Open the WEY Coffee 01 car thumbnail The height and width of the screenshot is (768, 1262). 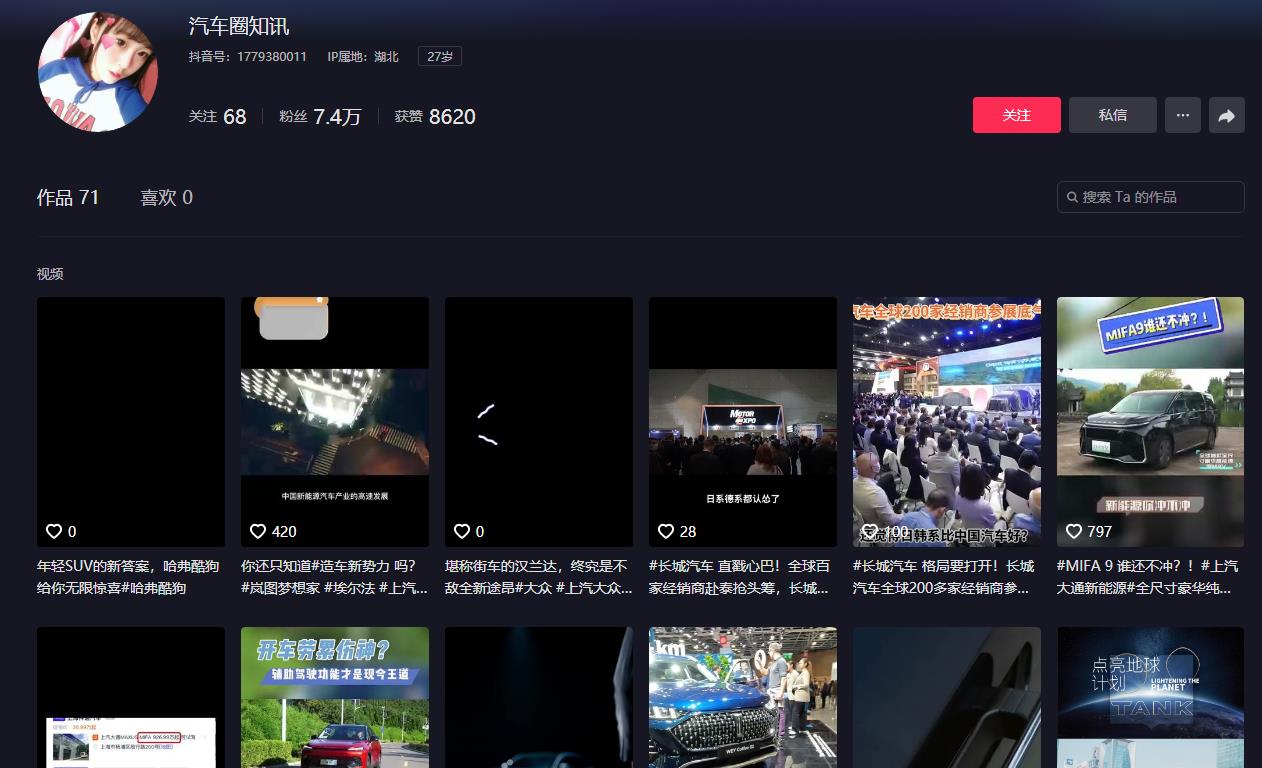[743, 697]
